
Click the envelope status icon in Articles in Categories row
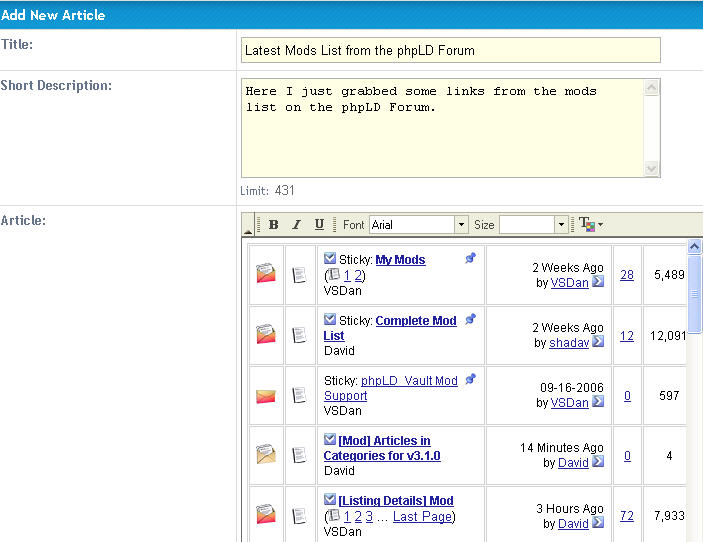[266, 454]
